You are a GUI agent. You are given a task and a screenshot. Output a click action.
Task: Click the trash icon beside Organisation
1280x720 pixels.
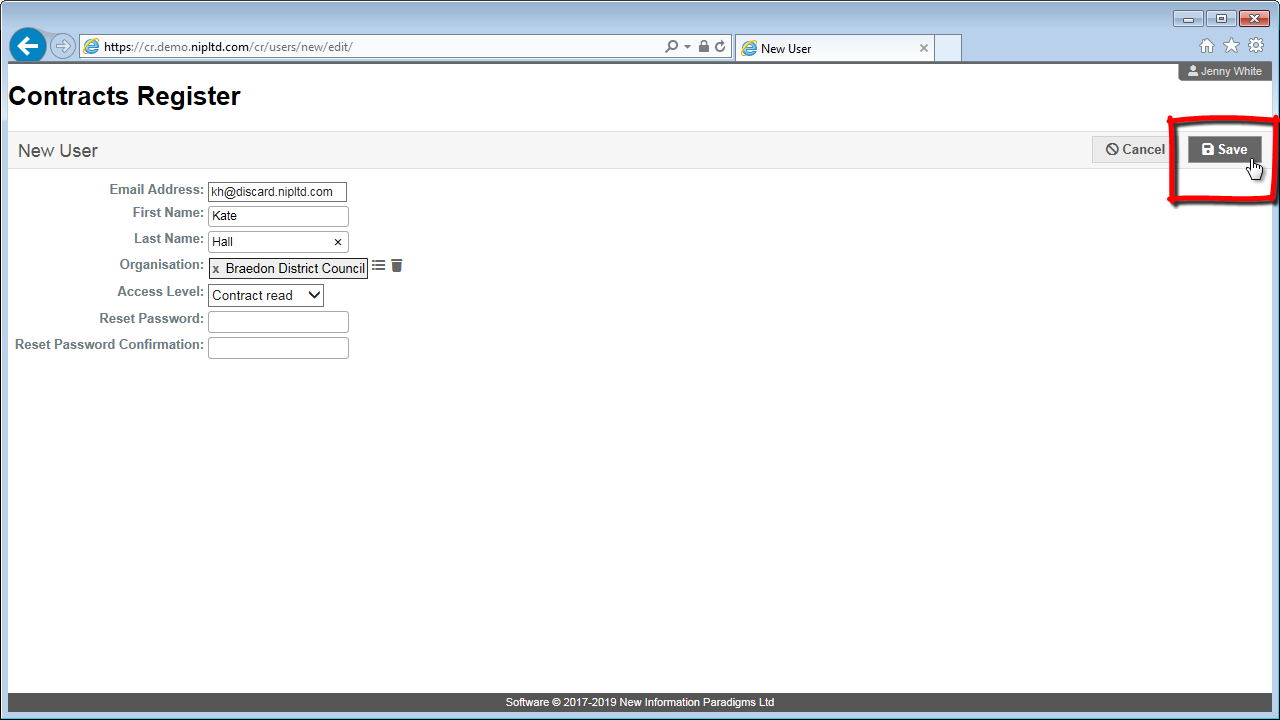[x=397, y=266]
